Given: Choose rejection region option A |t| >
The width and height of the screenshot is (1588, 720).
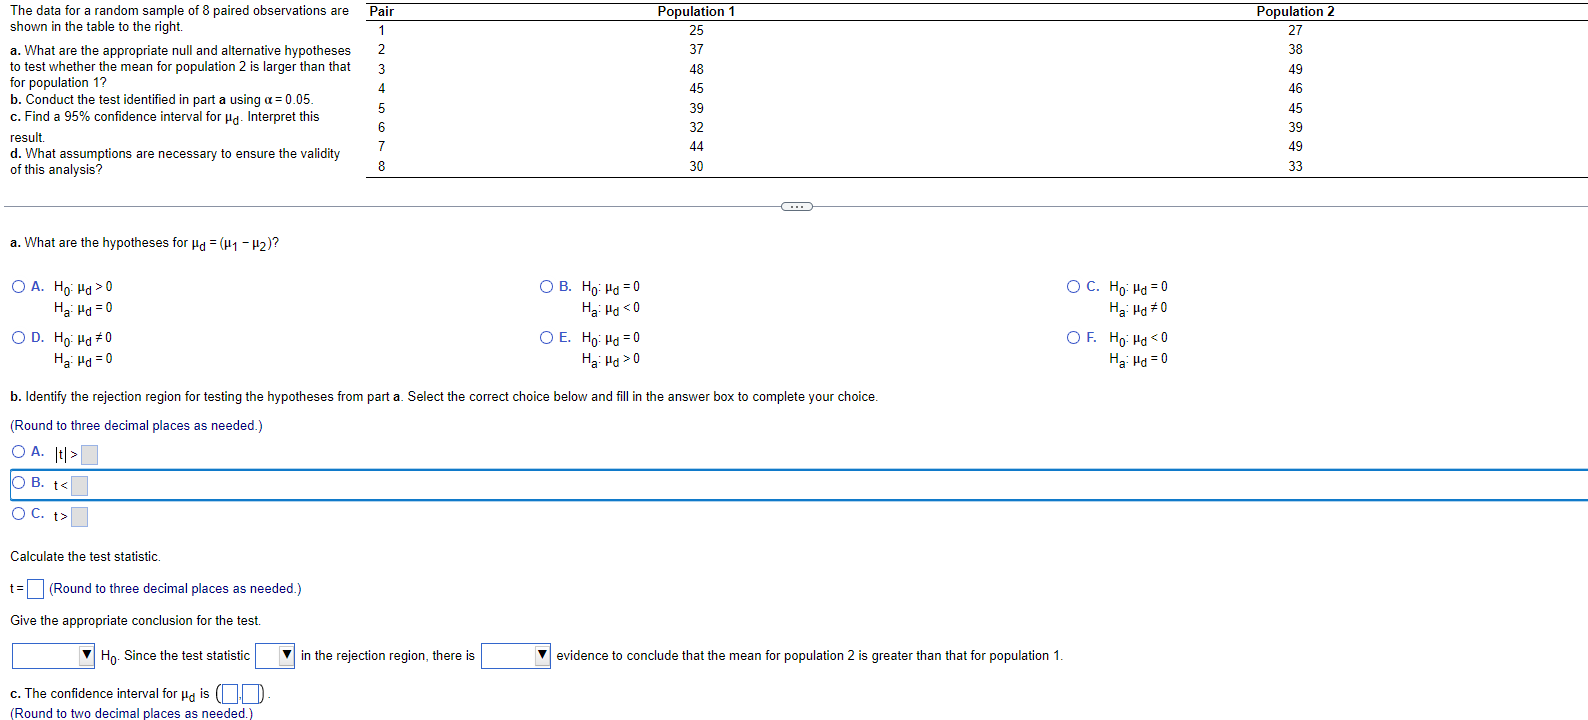Looking at the screenshot, I should coord(19,452).
